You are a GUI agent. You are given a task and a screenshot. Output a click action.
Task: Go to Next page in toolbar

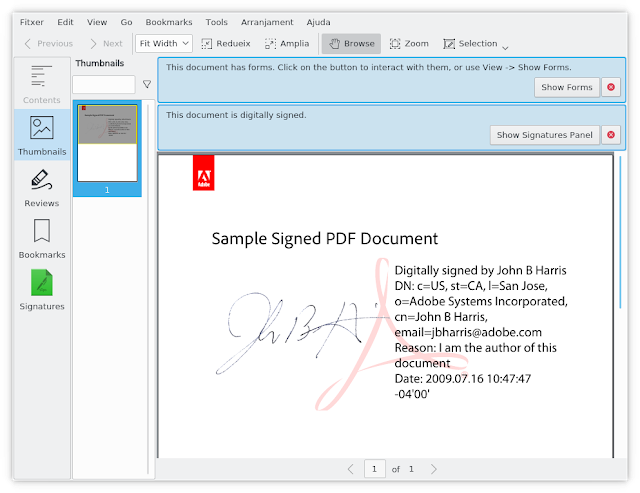(x=106, y=44)
